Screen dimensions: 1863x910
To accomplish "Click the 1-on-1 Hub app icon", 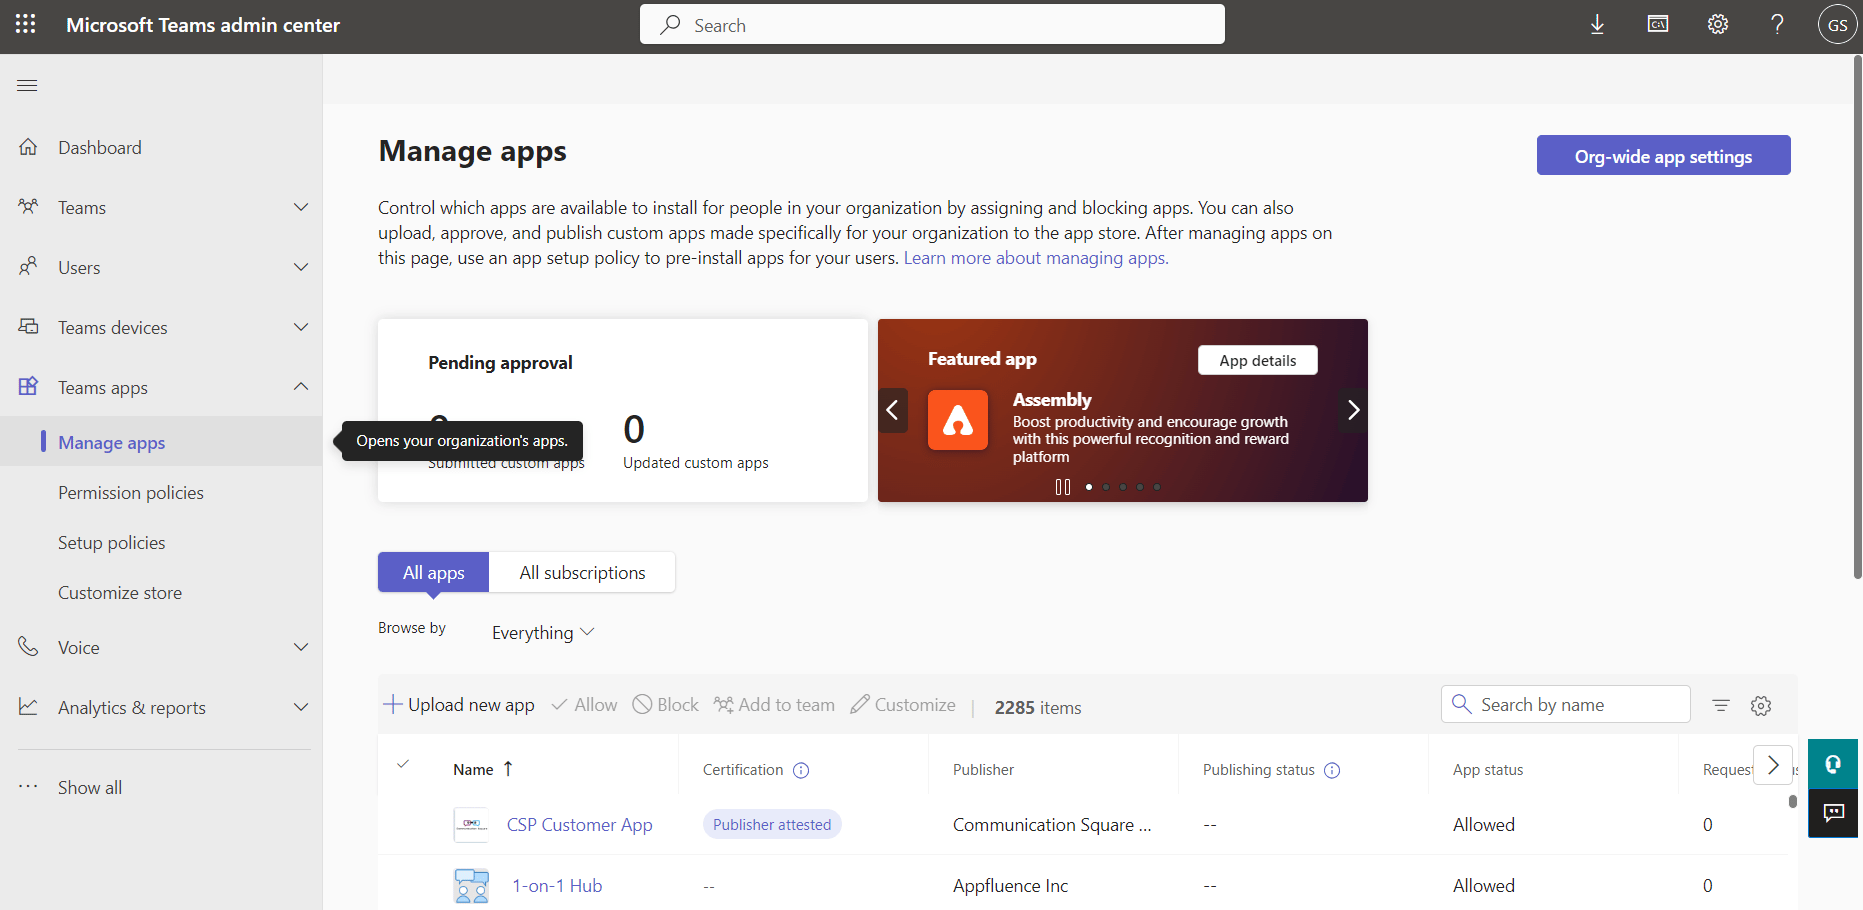I will [471, 886].
